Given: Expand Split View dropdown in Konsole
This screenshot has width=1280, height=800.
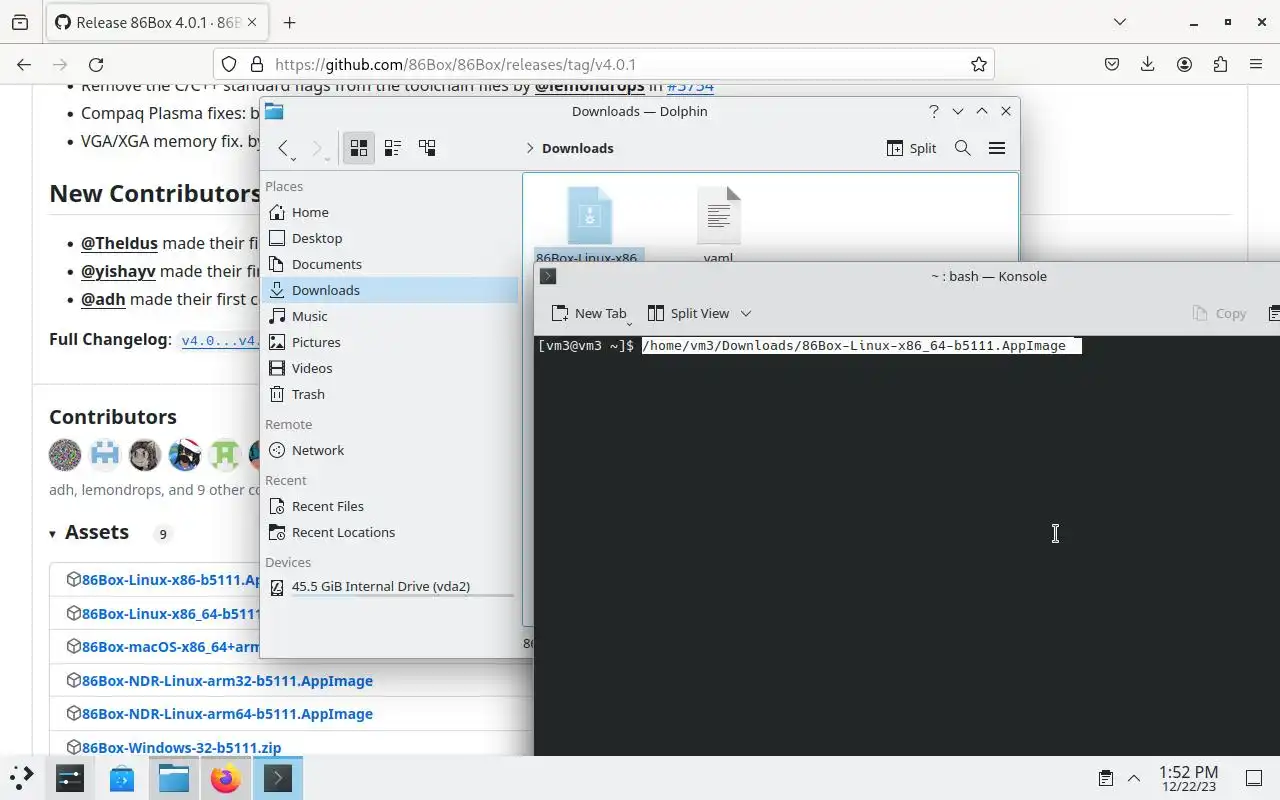Looking at the screenshot, I should (x=745, y=313).
